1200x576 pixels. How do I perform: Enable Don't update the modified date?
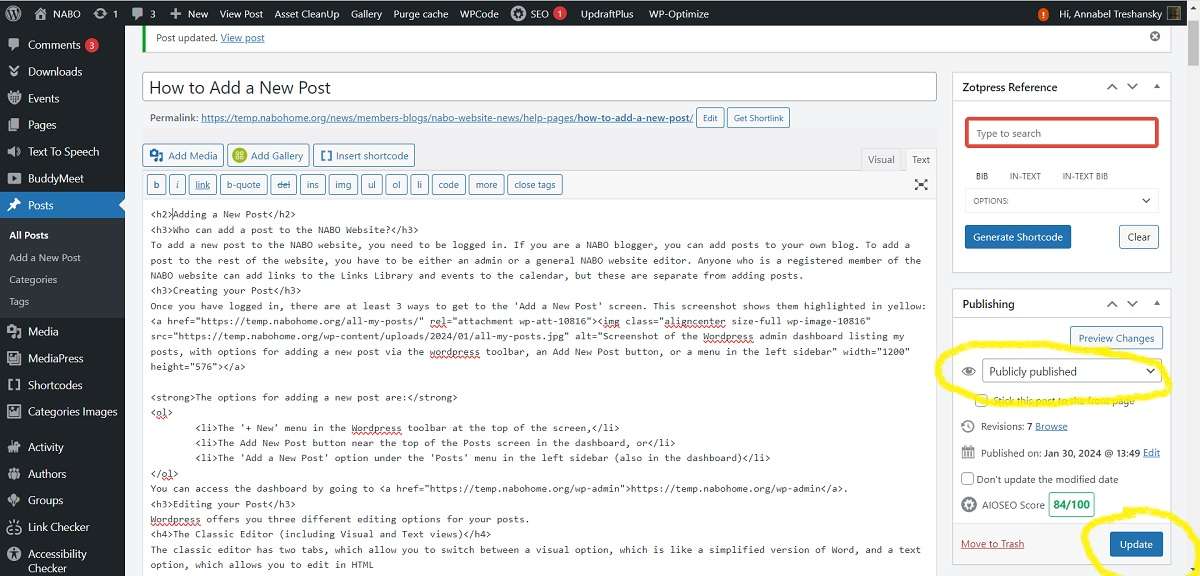point(967,479)
